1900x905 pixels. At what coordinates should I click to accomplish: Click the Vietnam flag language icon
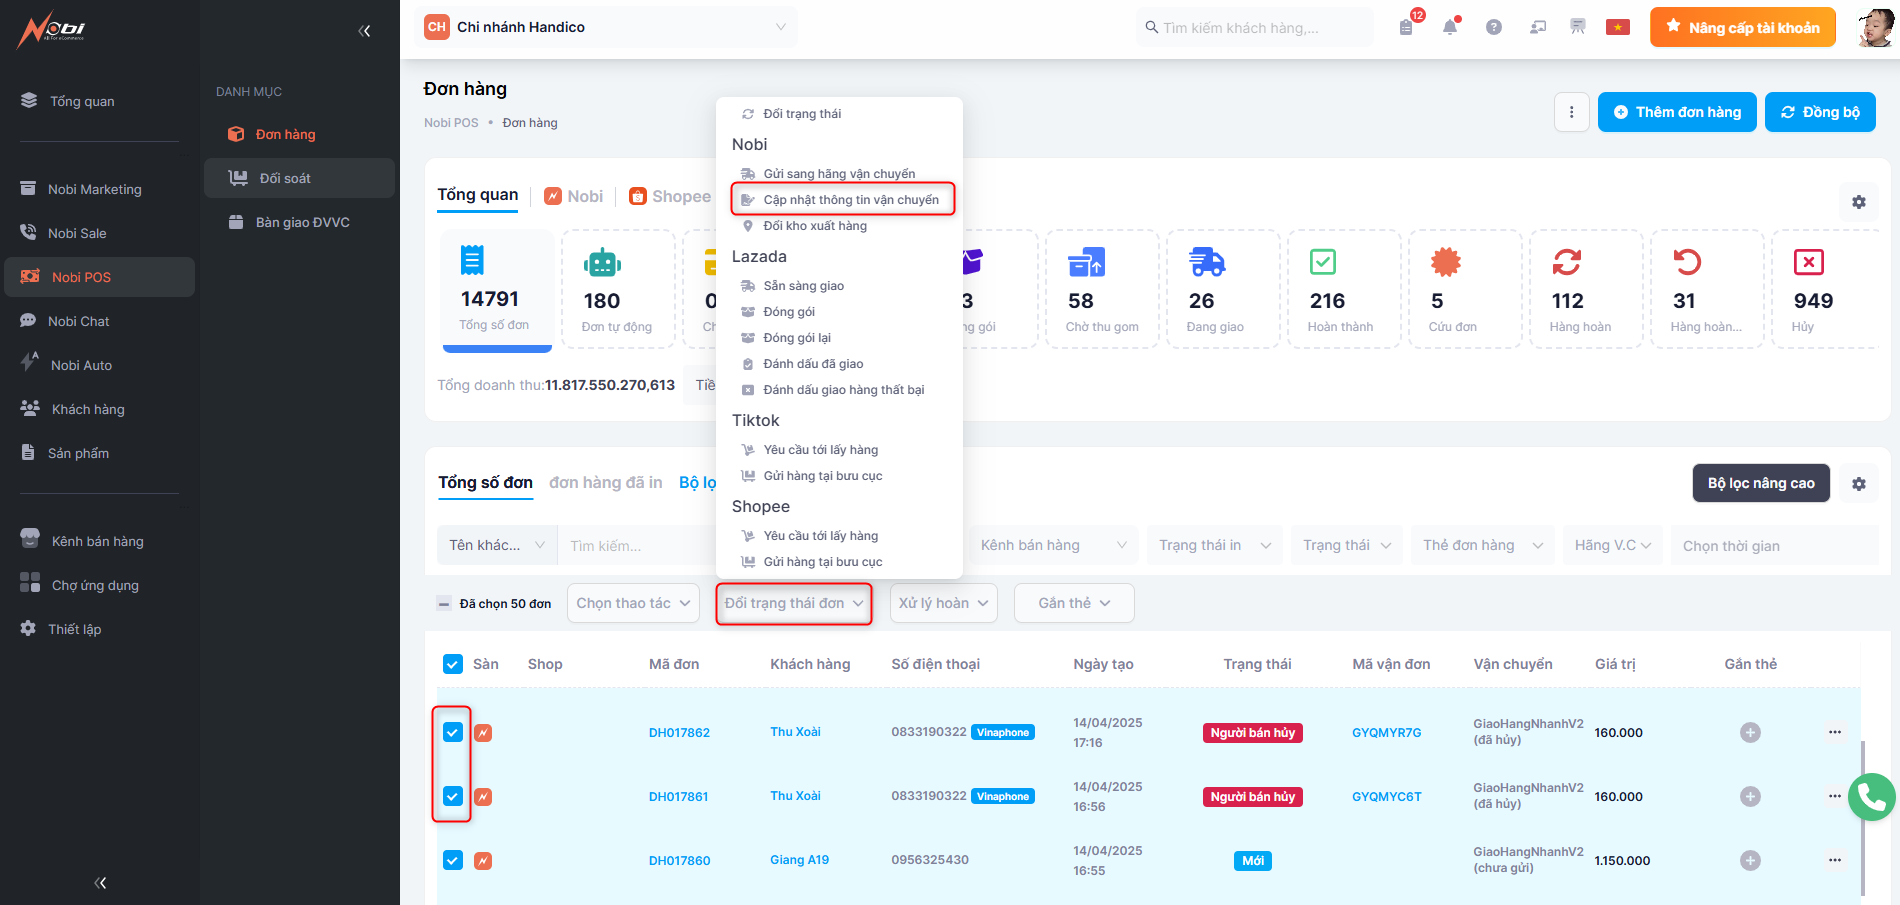[1617, 28]
